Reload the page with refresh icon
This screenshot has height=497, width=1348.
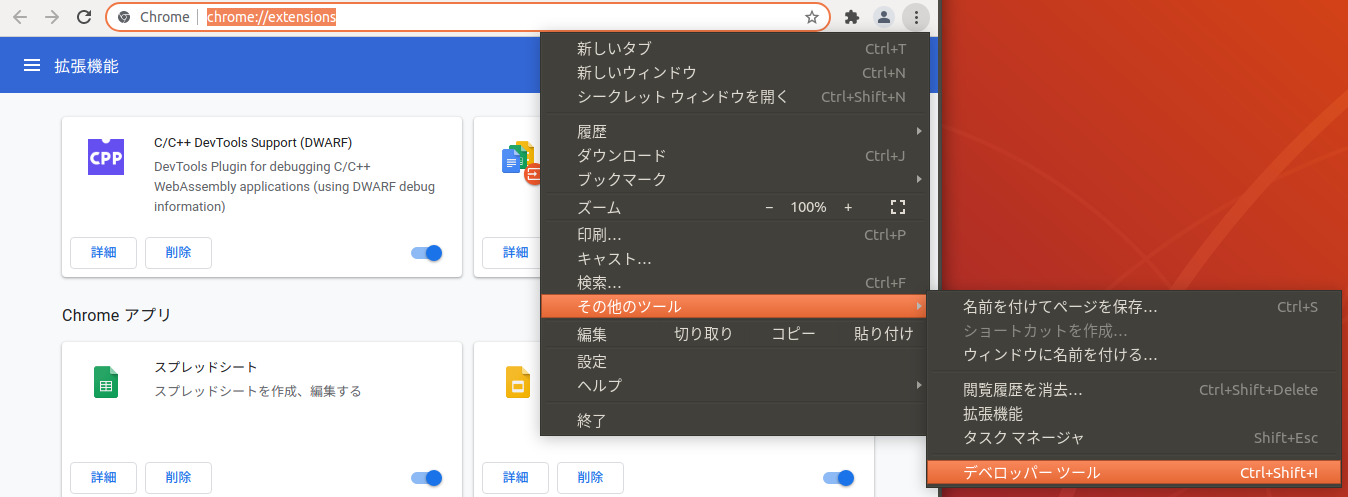[x=85, y=17]
